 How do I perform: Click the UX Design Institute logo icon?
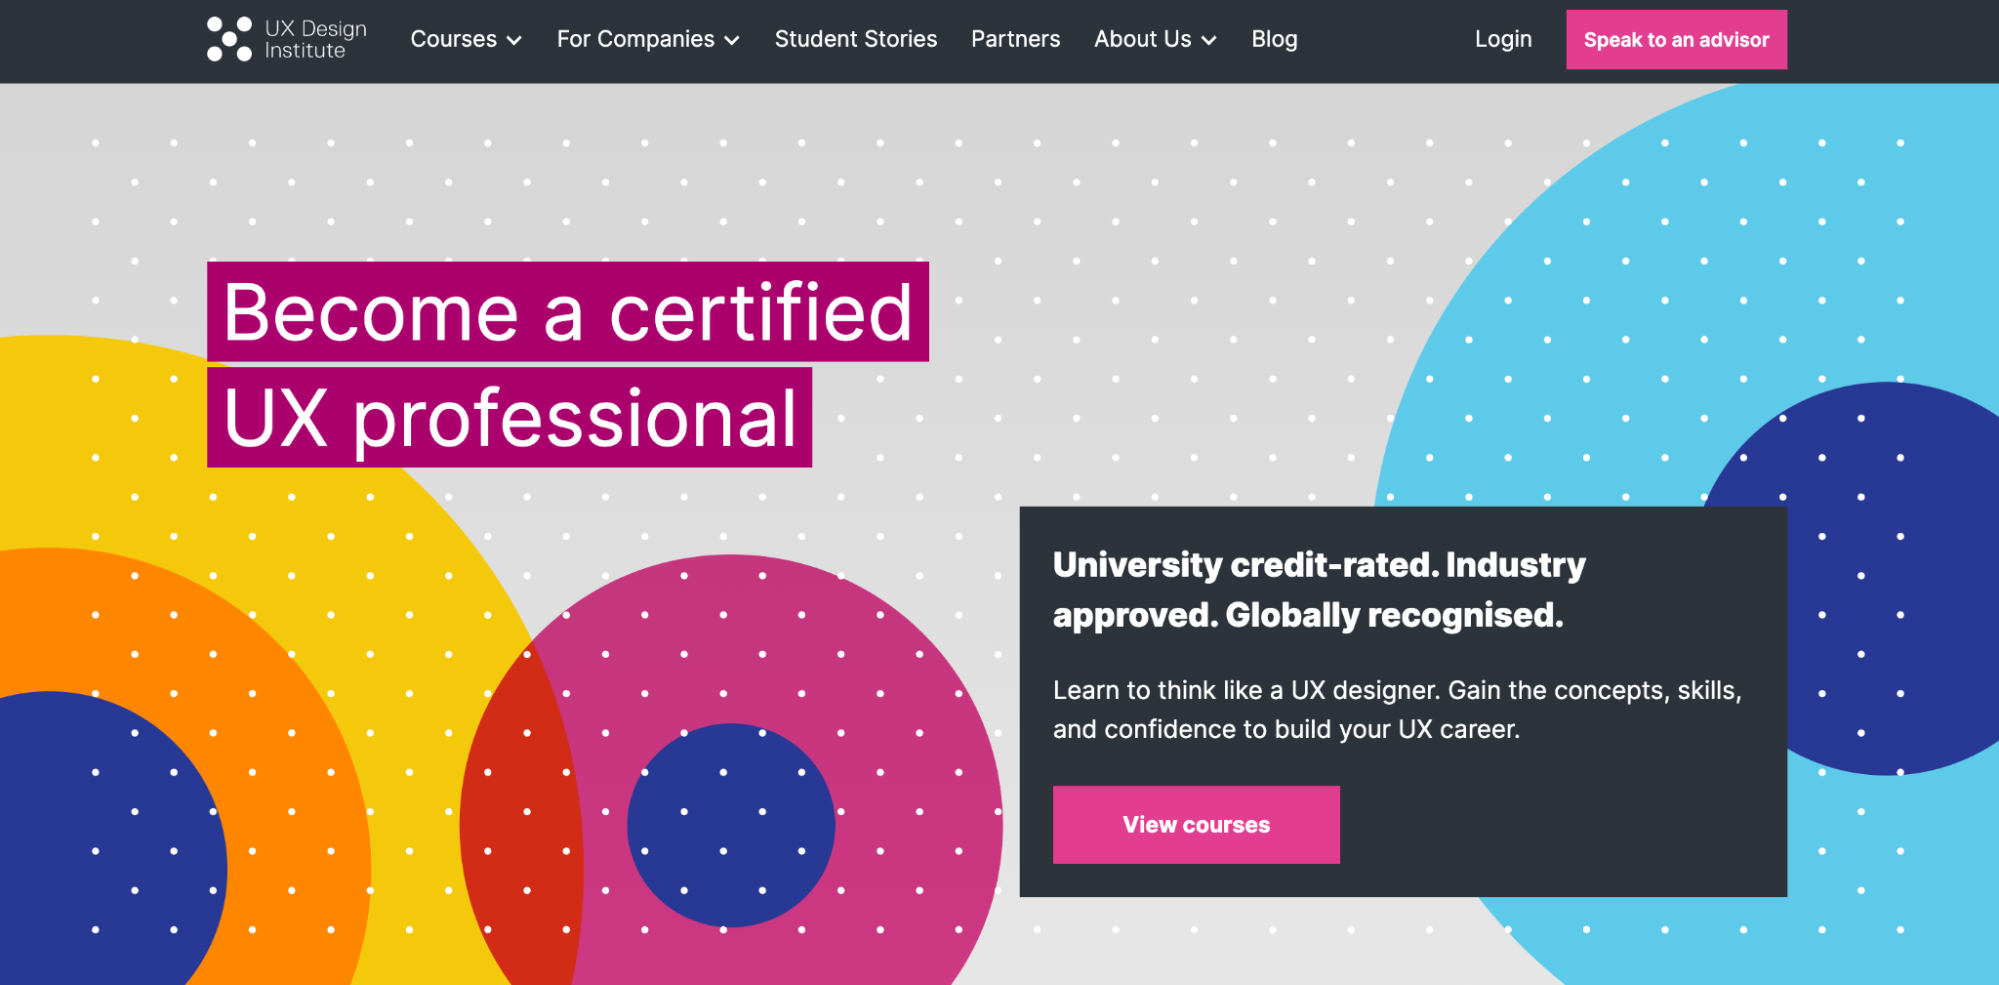(228, 37)
